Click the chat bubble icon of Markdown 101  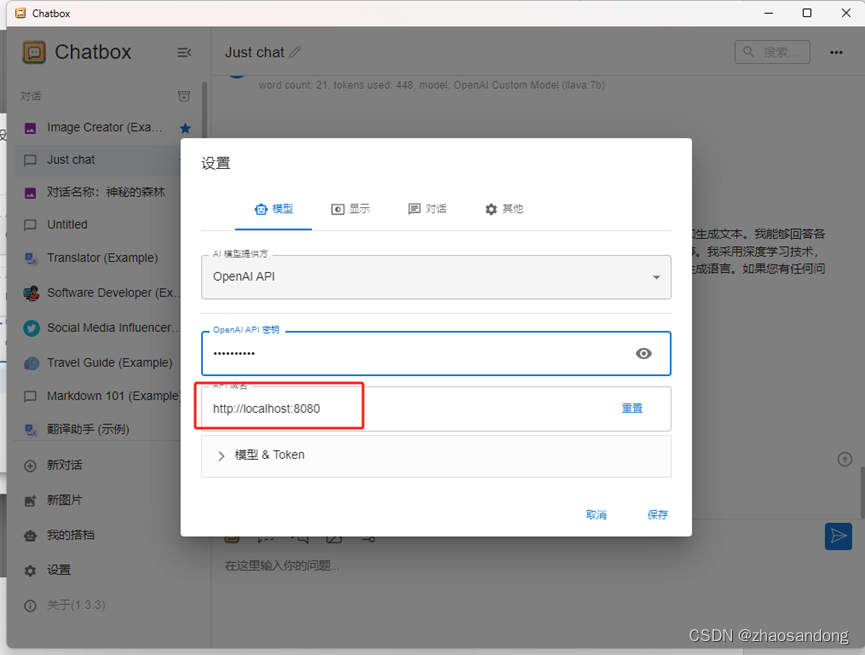(x=30, y=397)
